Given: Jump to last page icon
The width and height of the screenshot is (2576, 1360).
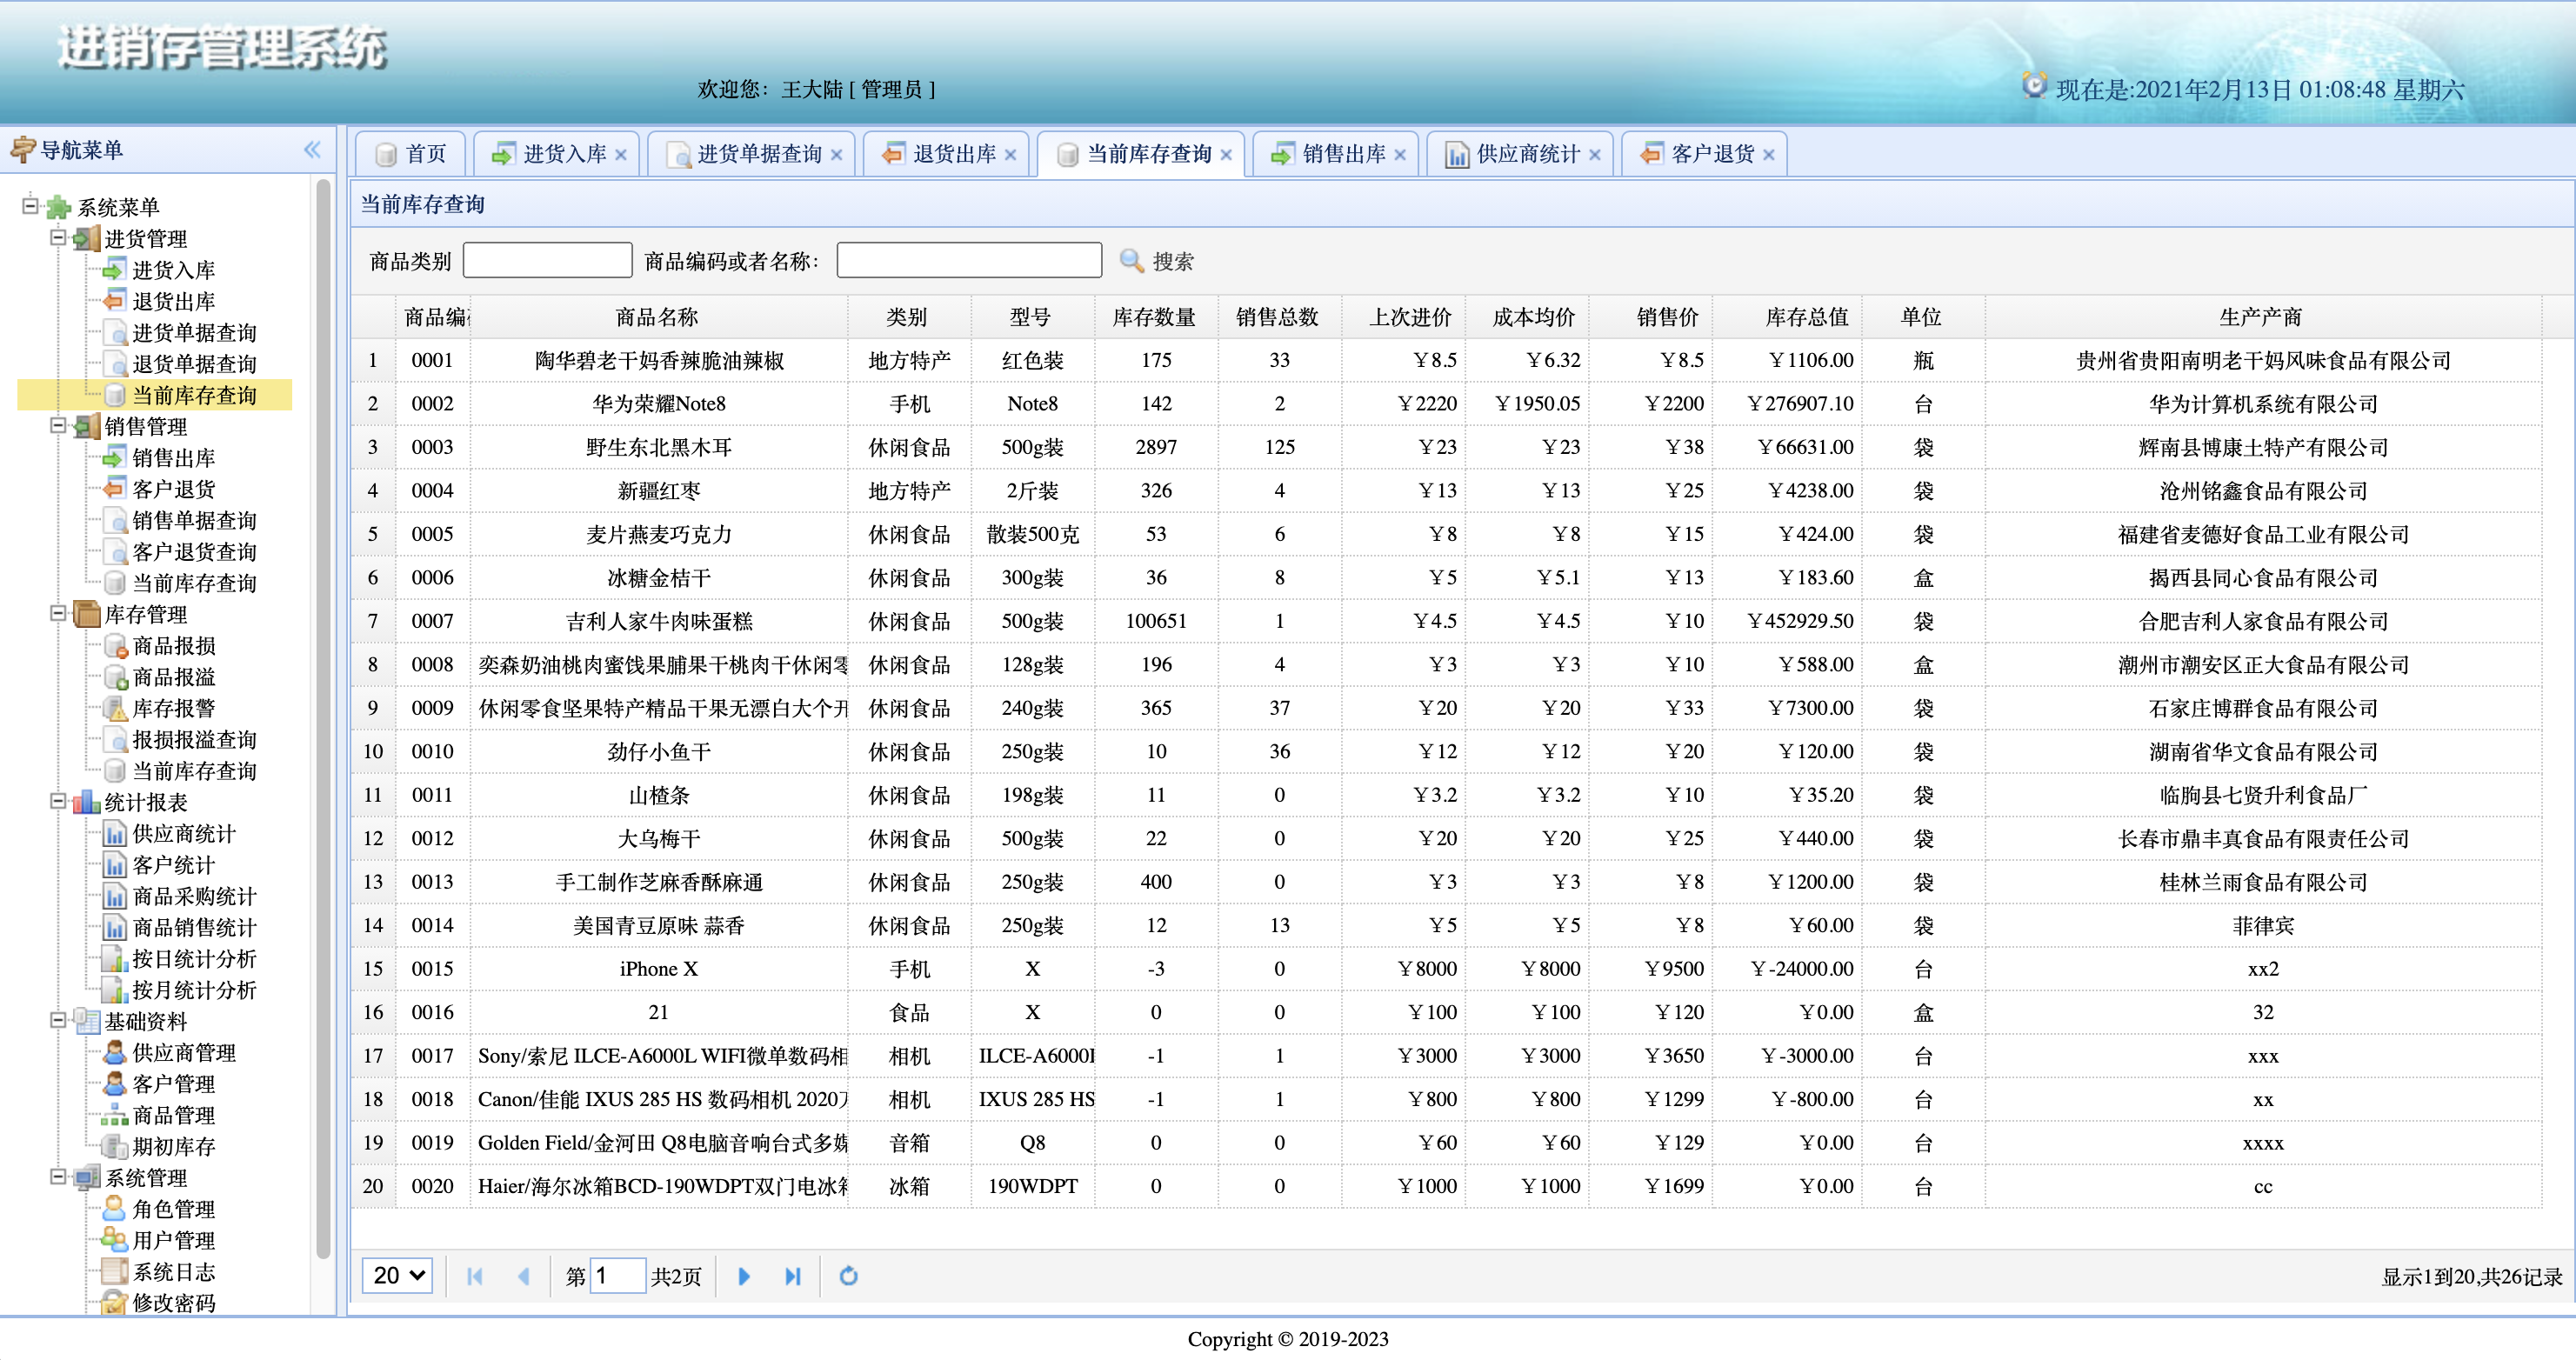Looking at the screenshot, I should [793, 1276].
